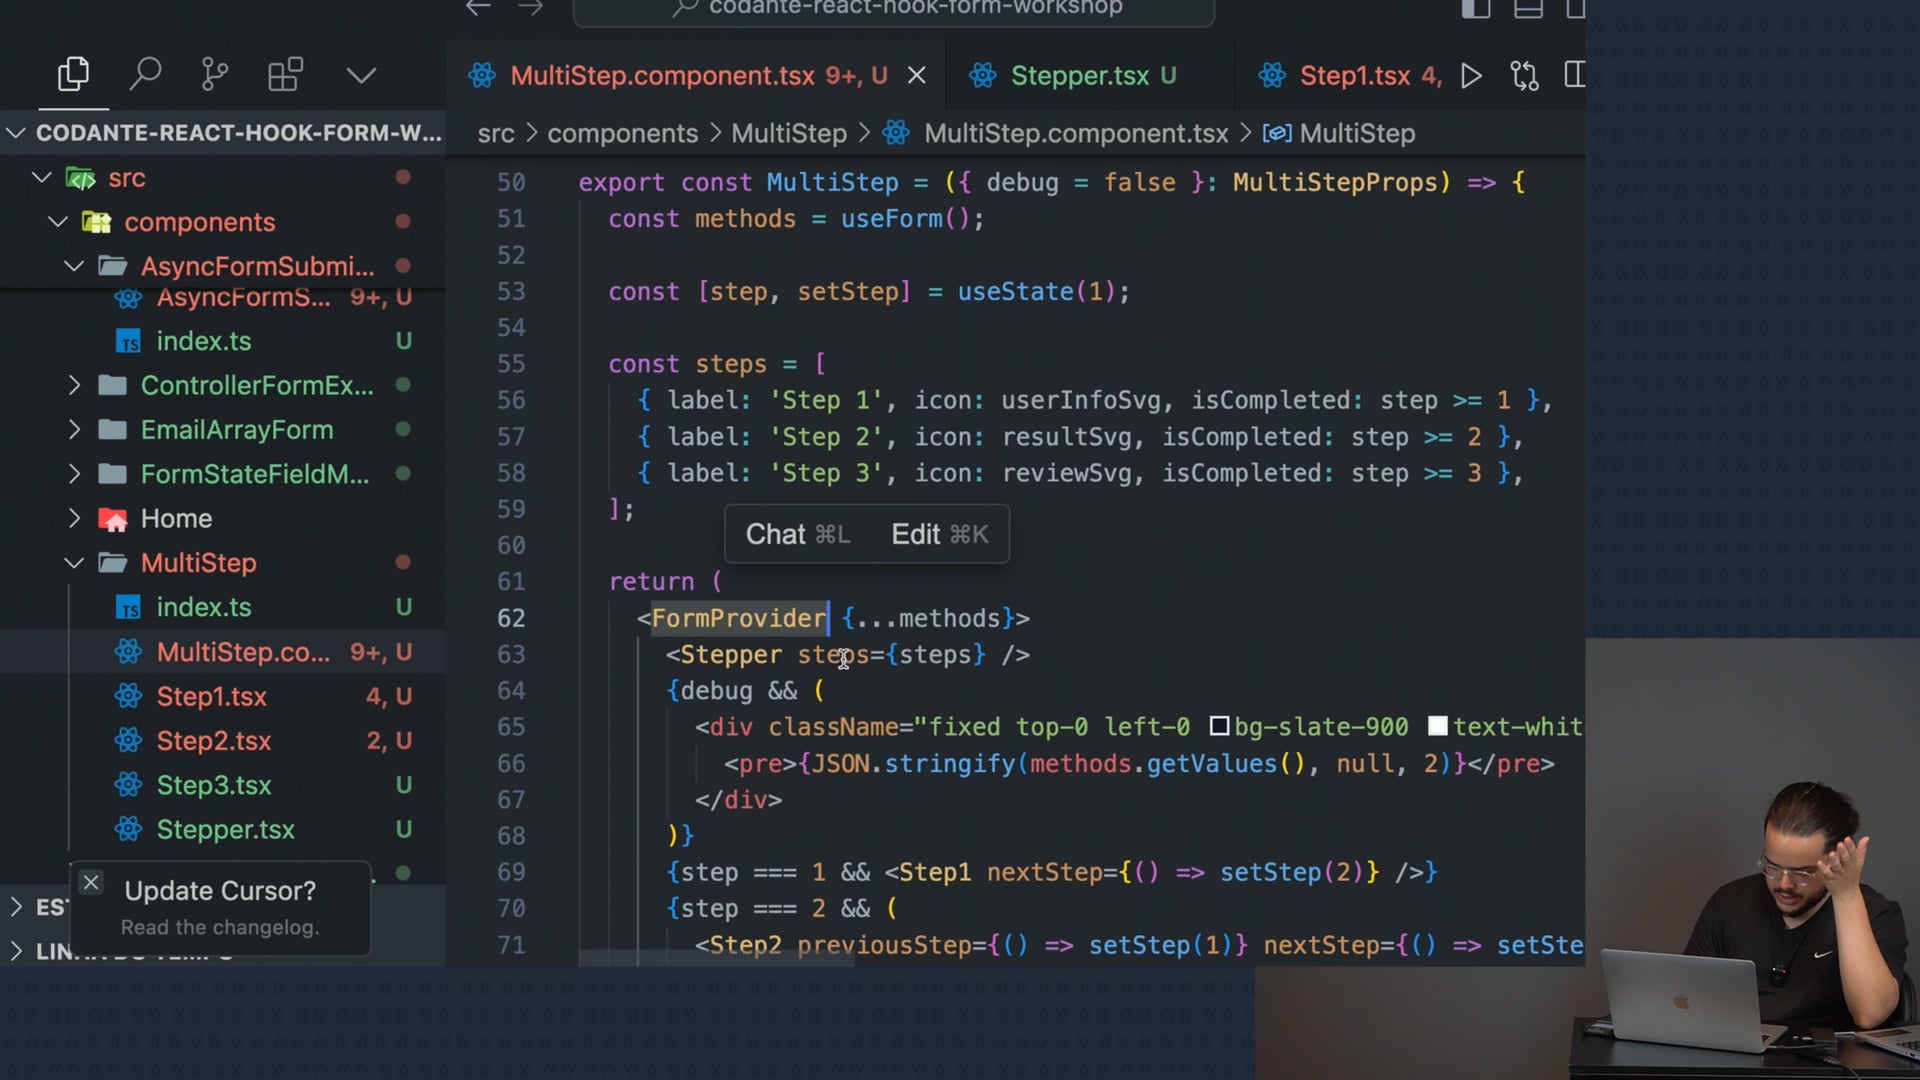Screen dimensions: 1920x1080
Task: Click the Run play icon in editor toolbar
Action: [x=1471, y=76]
